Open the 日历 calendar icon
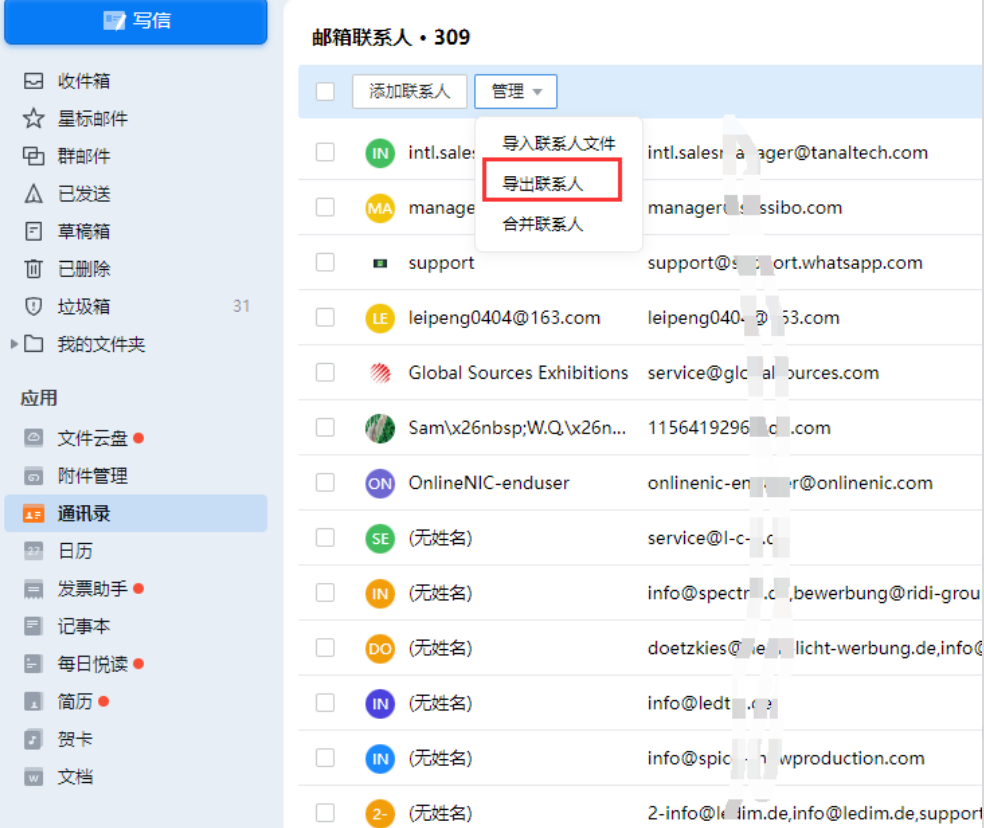Screen dimensions: 984x828 (x=33, y=551)
